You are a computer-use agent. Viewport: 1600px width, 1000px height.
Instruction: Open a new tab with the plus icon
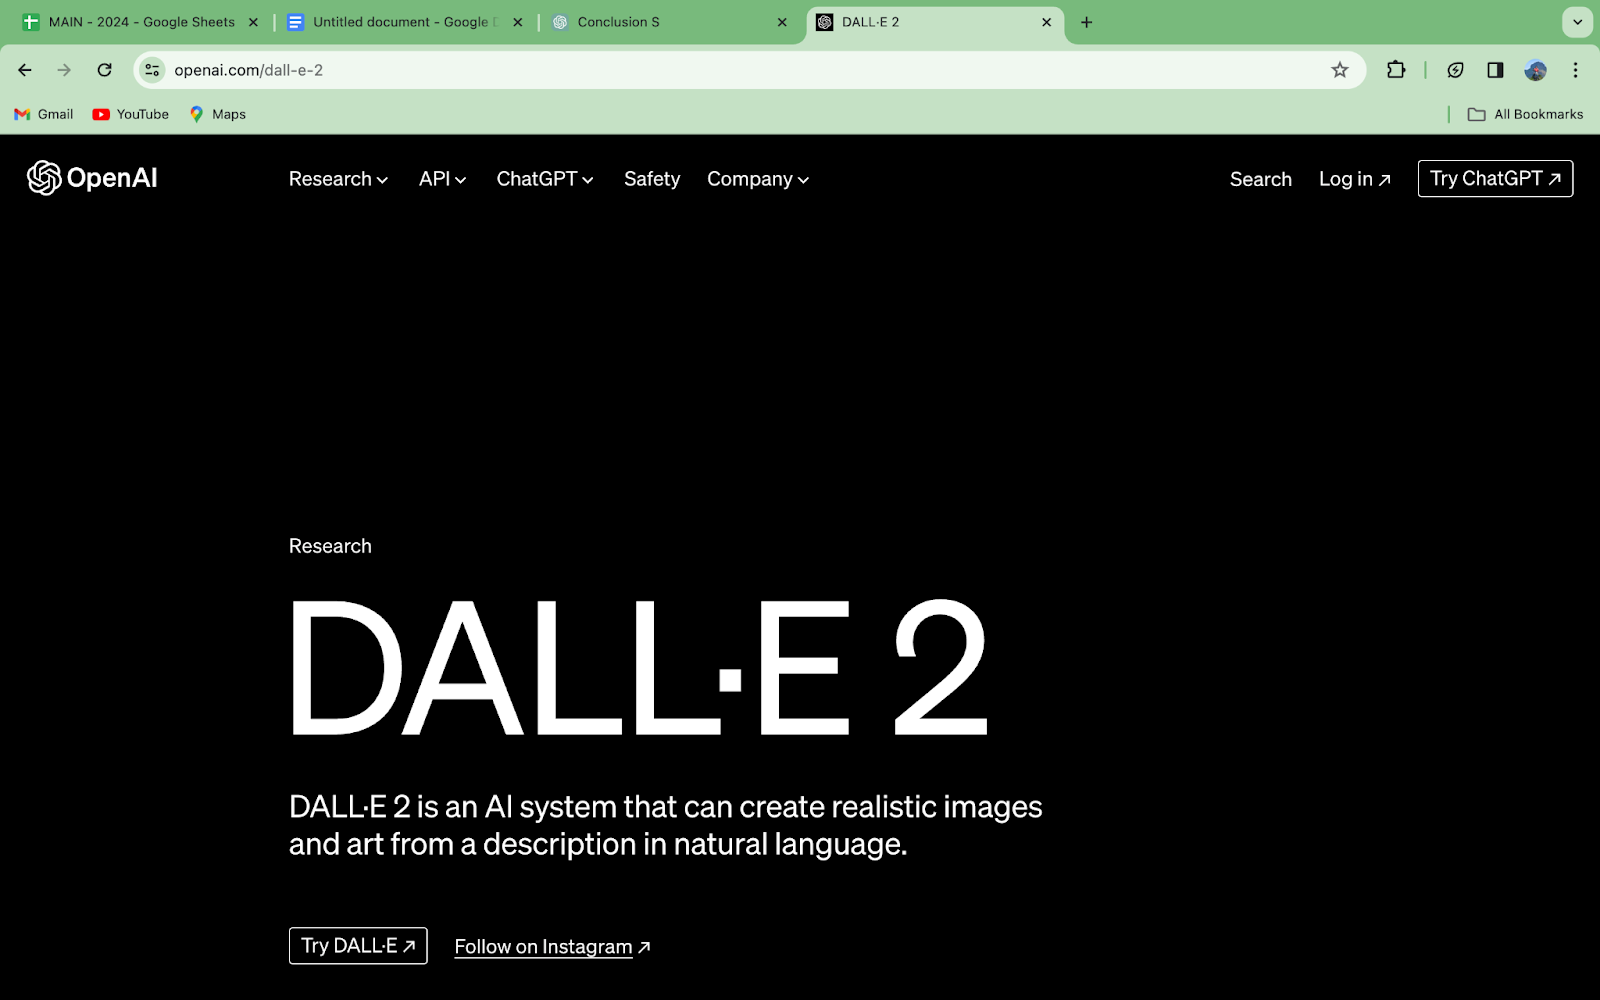1087,22
